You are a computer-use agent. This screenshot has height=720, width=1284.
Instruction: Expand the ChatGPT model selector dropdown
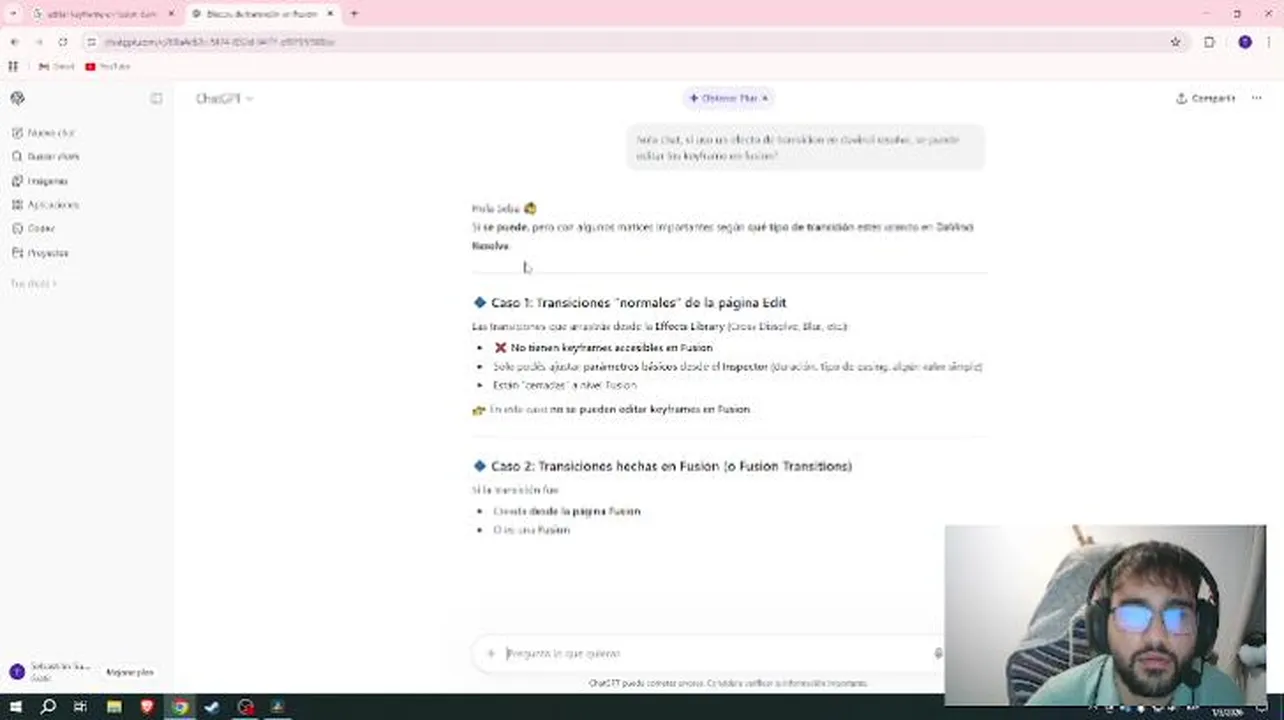coord(224,98)
